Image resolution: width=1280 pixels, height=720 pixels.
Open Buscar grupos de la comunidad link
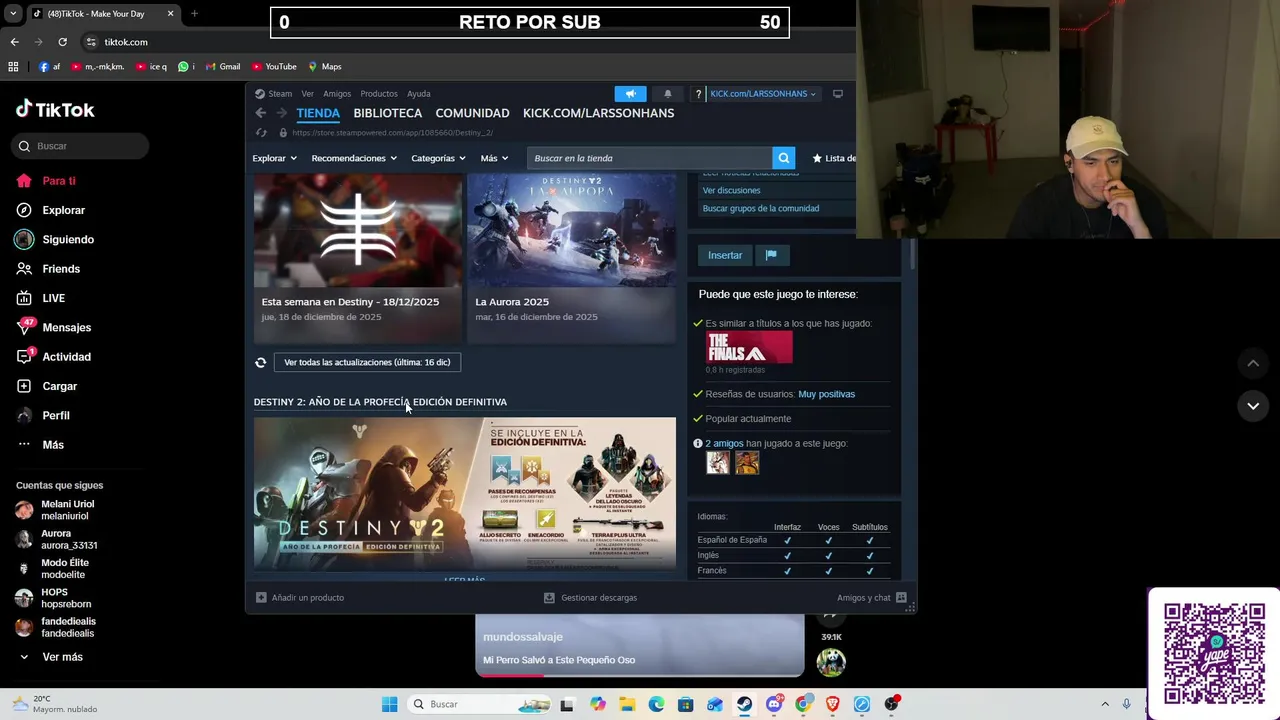(x=761, y=208)
